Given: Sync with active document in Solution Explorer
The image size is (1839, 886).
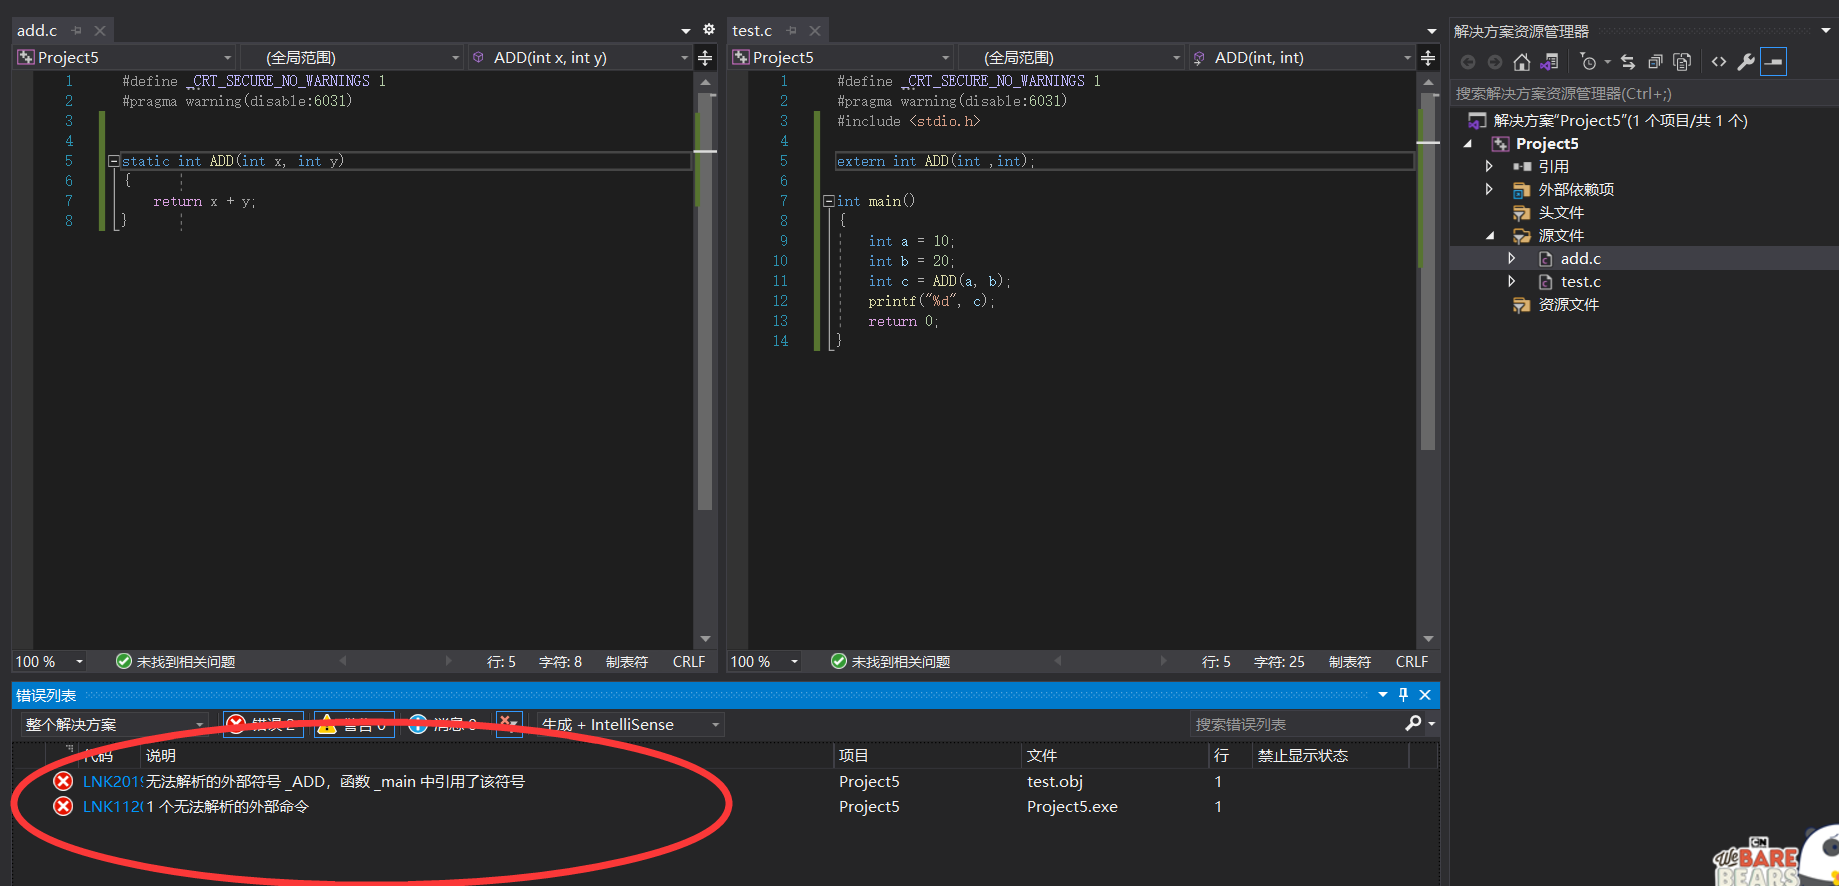Looking at the screenshot, I should (1628, 62).
